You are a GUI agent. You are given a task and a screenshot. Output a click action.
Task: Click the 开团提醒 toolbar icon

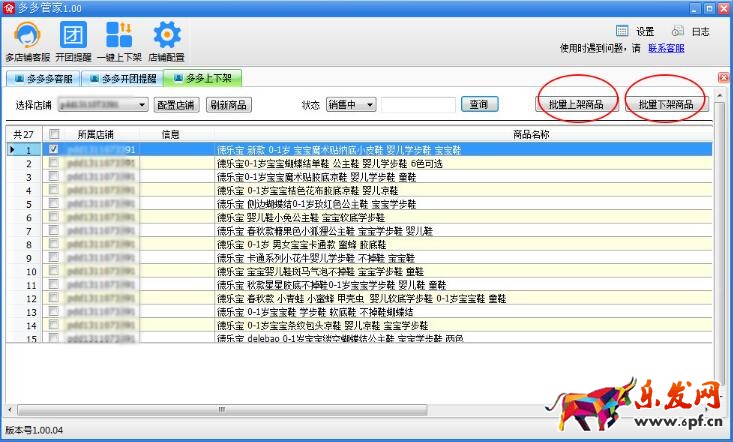coord(73,38)
